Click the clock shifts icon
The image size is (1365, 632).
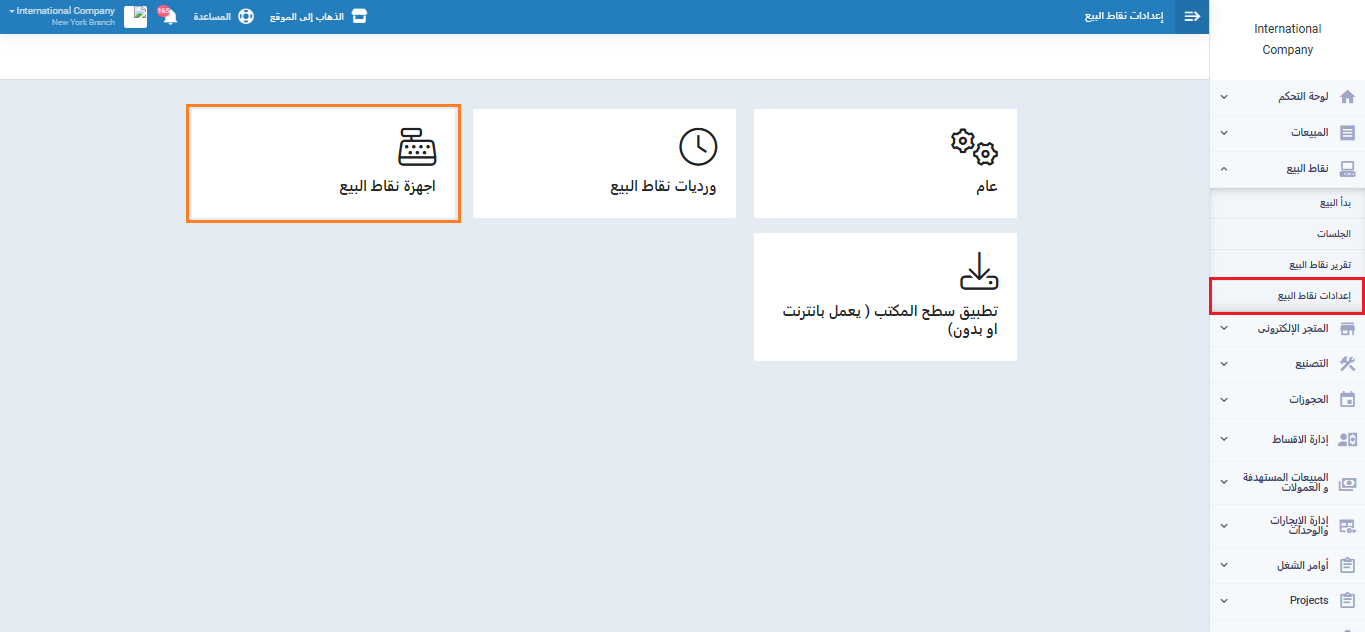[x=698, y=146]
